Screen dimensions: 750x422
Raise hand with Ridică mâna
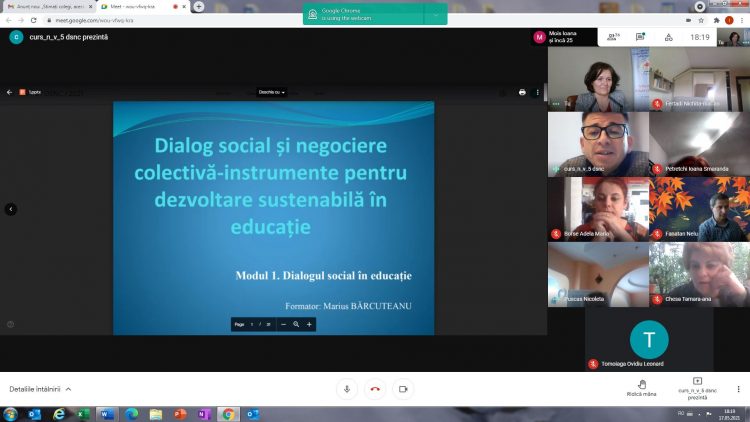click(641, 387)
